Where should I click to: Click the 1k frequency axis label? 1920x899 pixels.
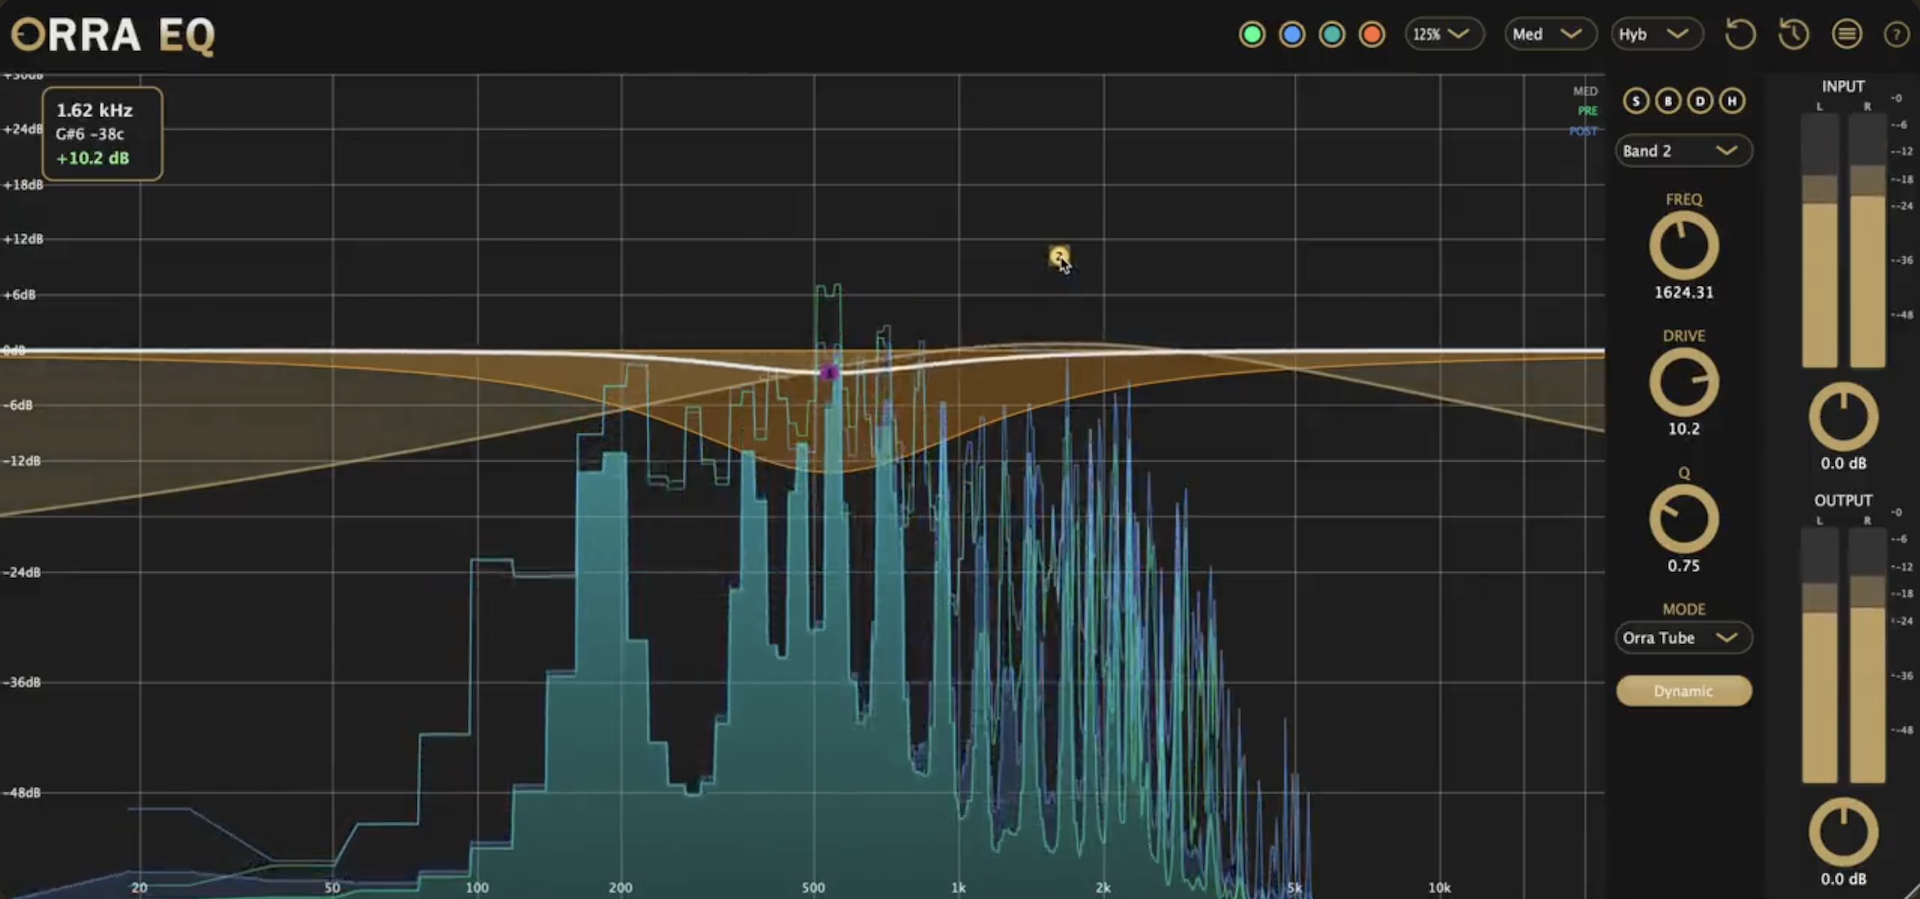coord(958,887)
